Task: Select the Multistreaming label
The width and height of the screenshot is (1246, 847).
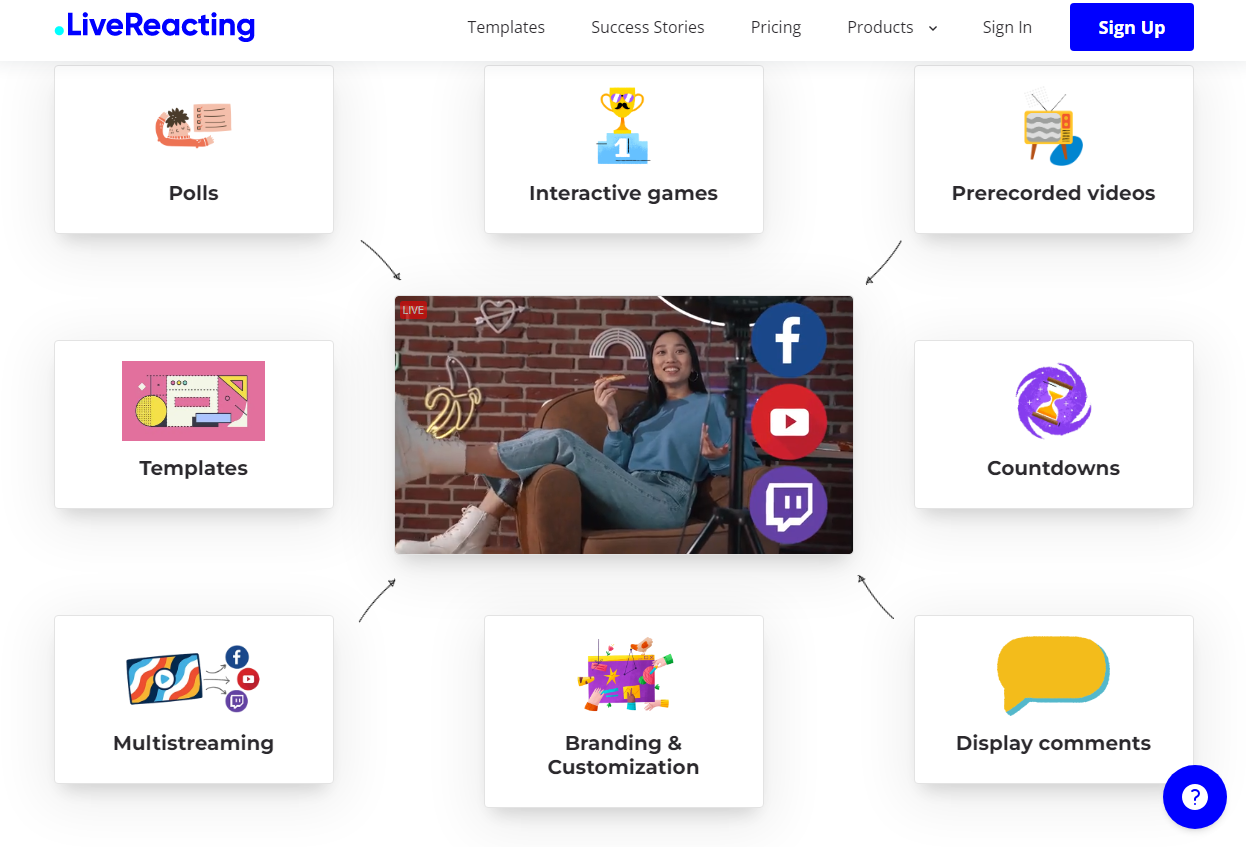Action: [193, 743]
